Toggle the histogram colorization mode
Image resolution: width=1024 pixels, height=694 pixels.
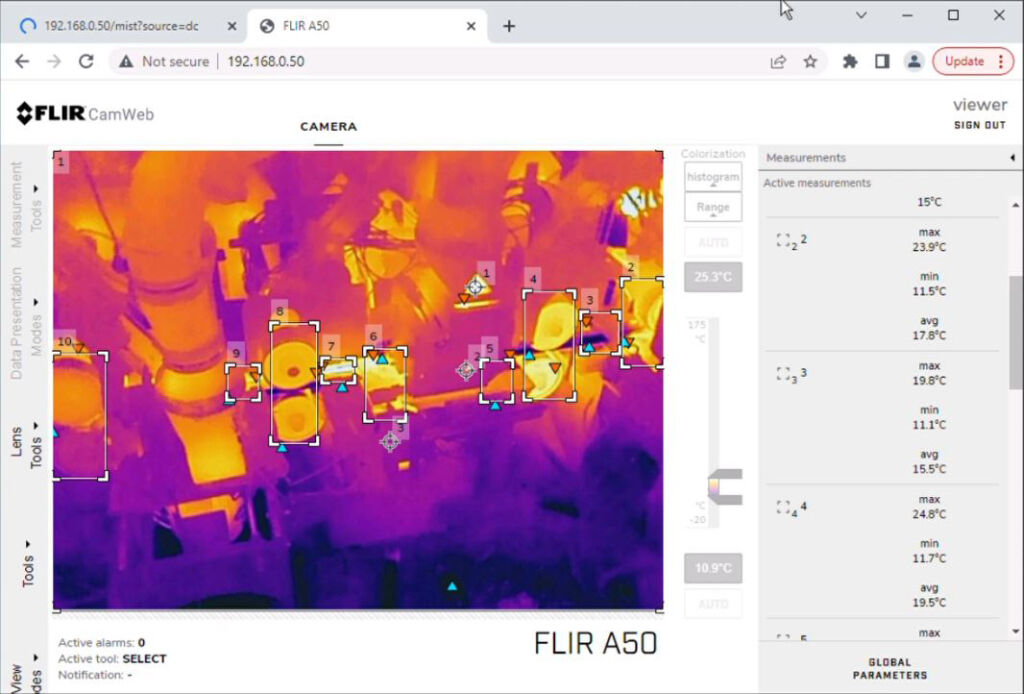pos(713,177)
